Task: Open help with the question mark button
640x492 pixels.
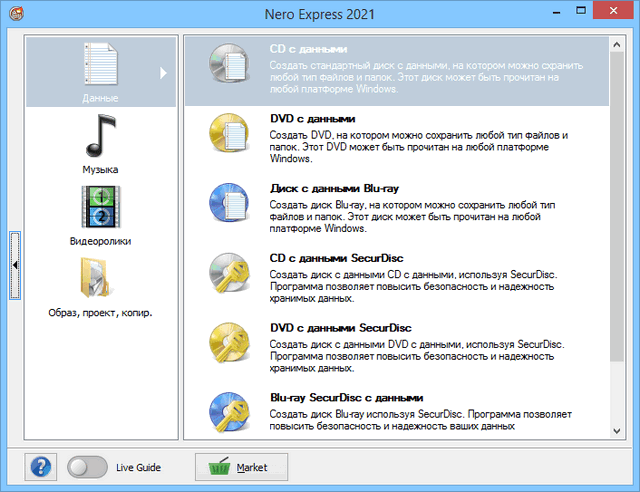Action: point(42,467)
